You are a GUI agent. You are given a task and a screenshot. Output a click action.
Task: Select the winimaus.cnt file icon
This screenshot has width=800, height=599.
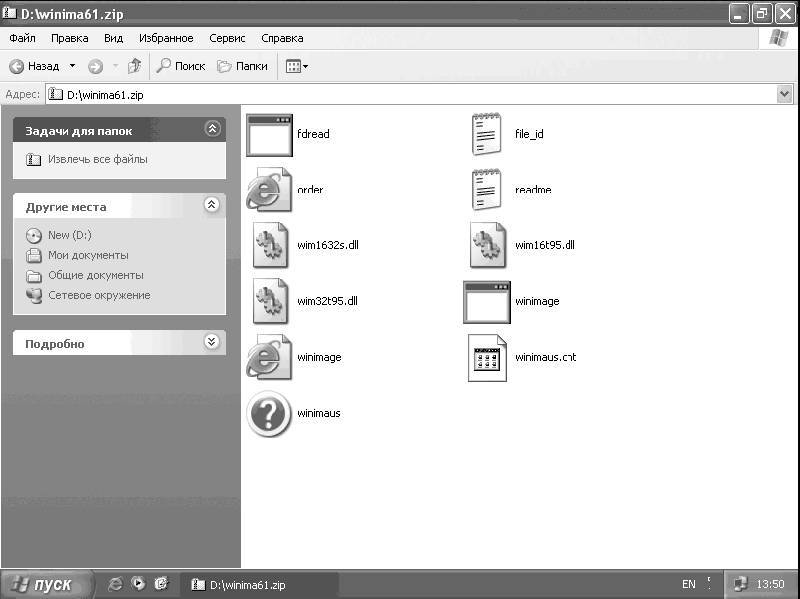(486, 358)
